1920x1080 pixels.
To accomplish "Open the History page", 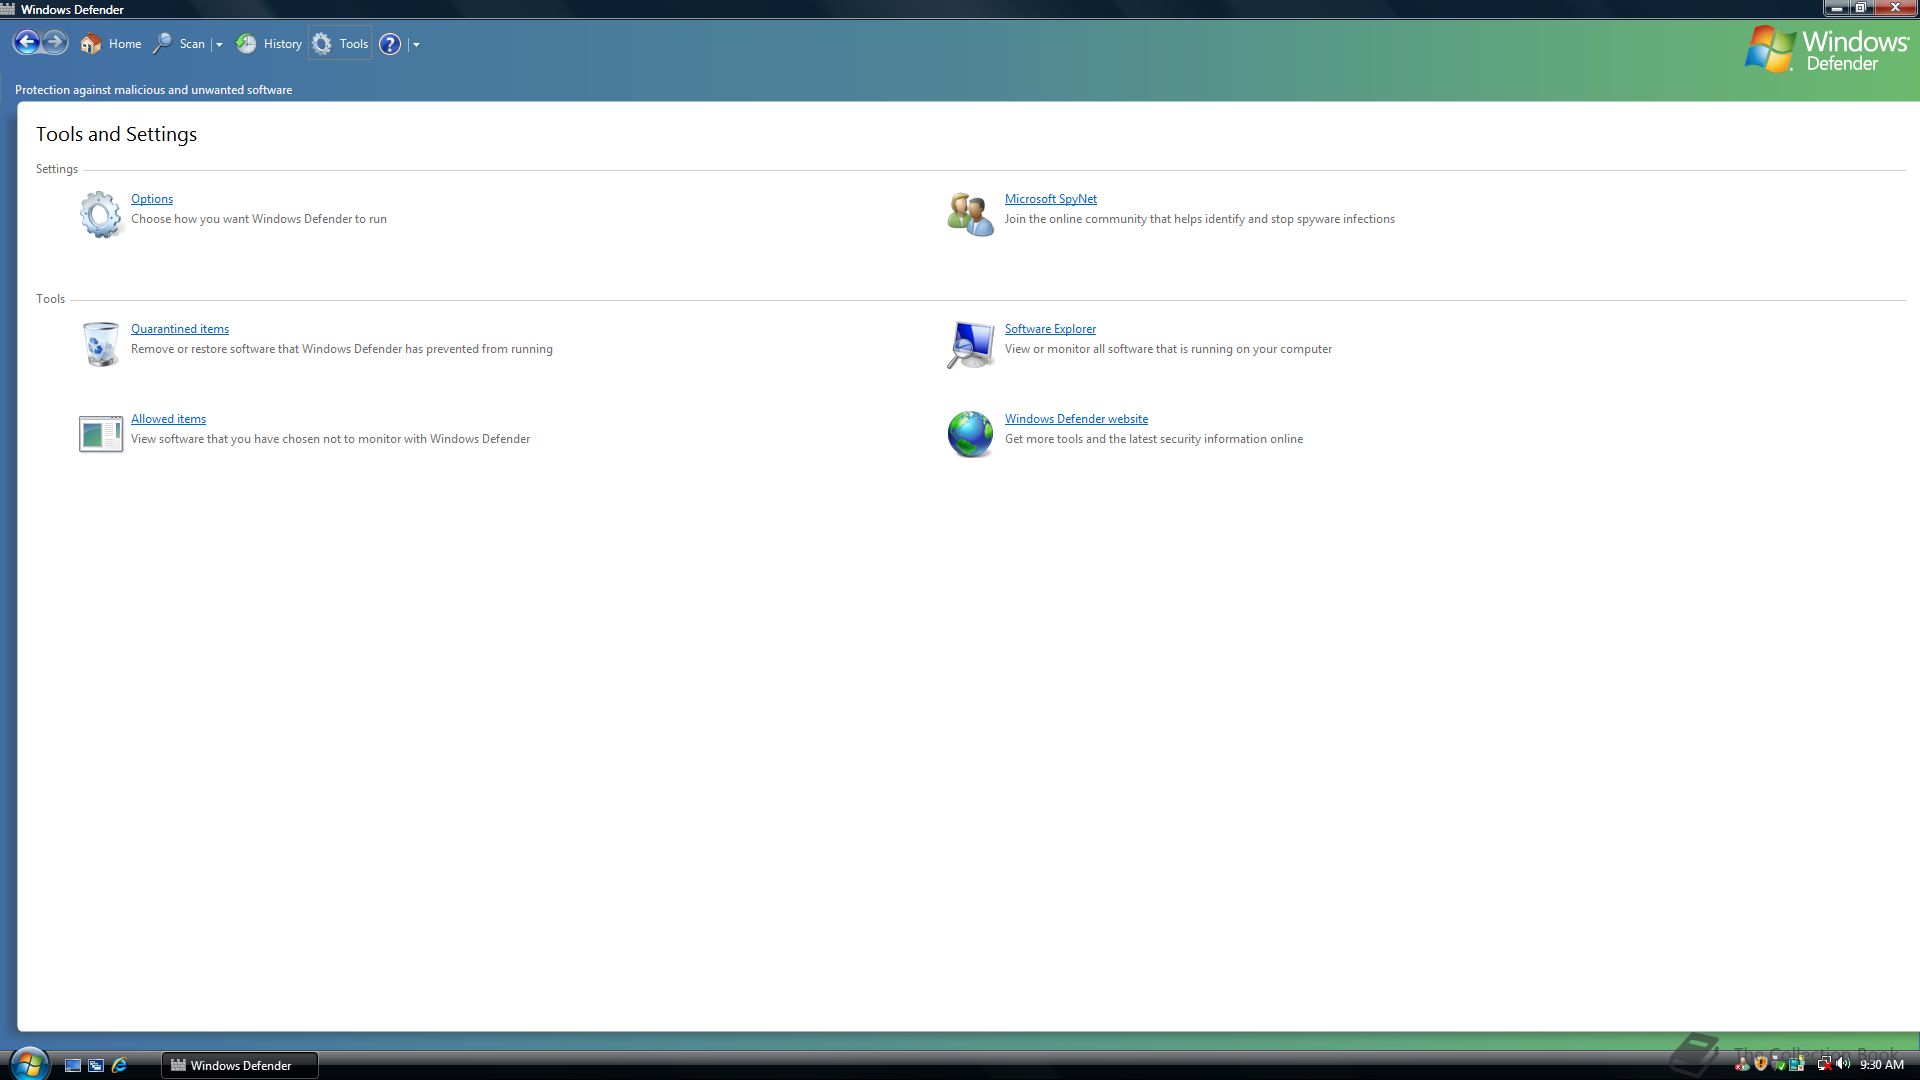I will click(x=269, y=44).
